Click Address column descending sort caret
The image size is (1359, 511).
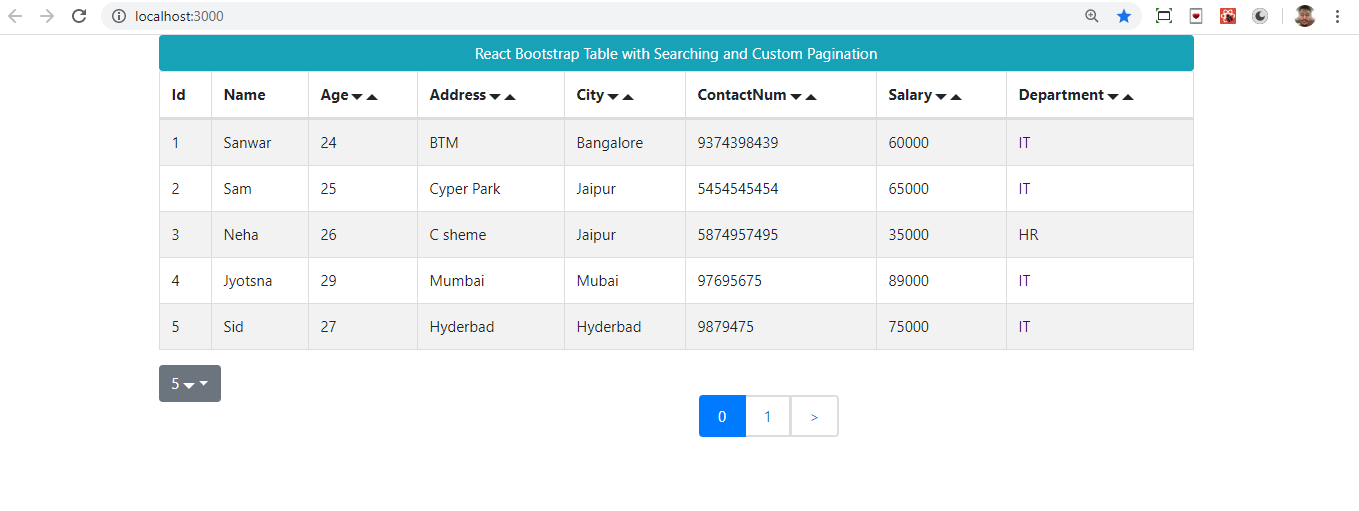click(495, 97)
